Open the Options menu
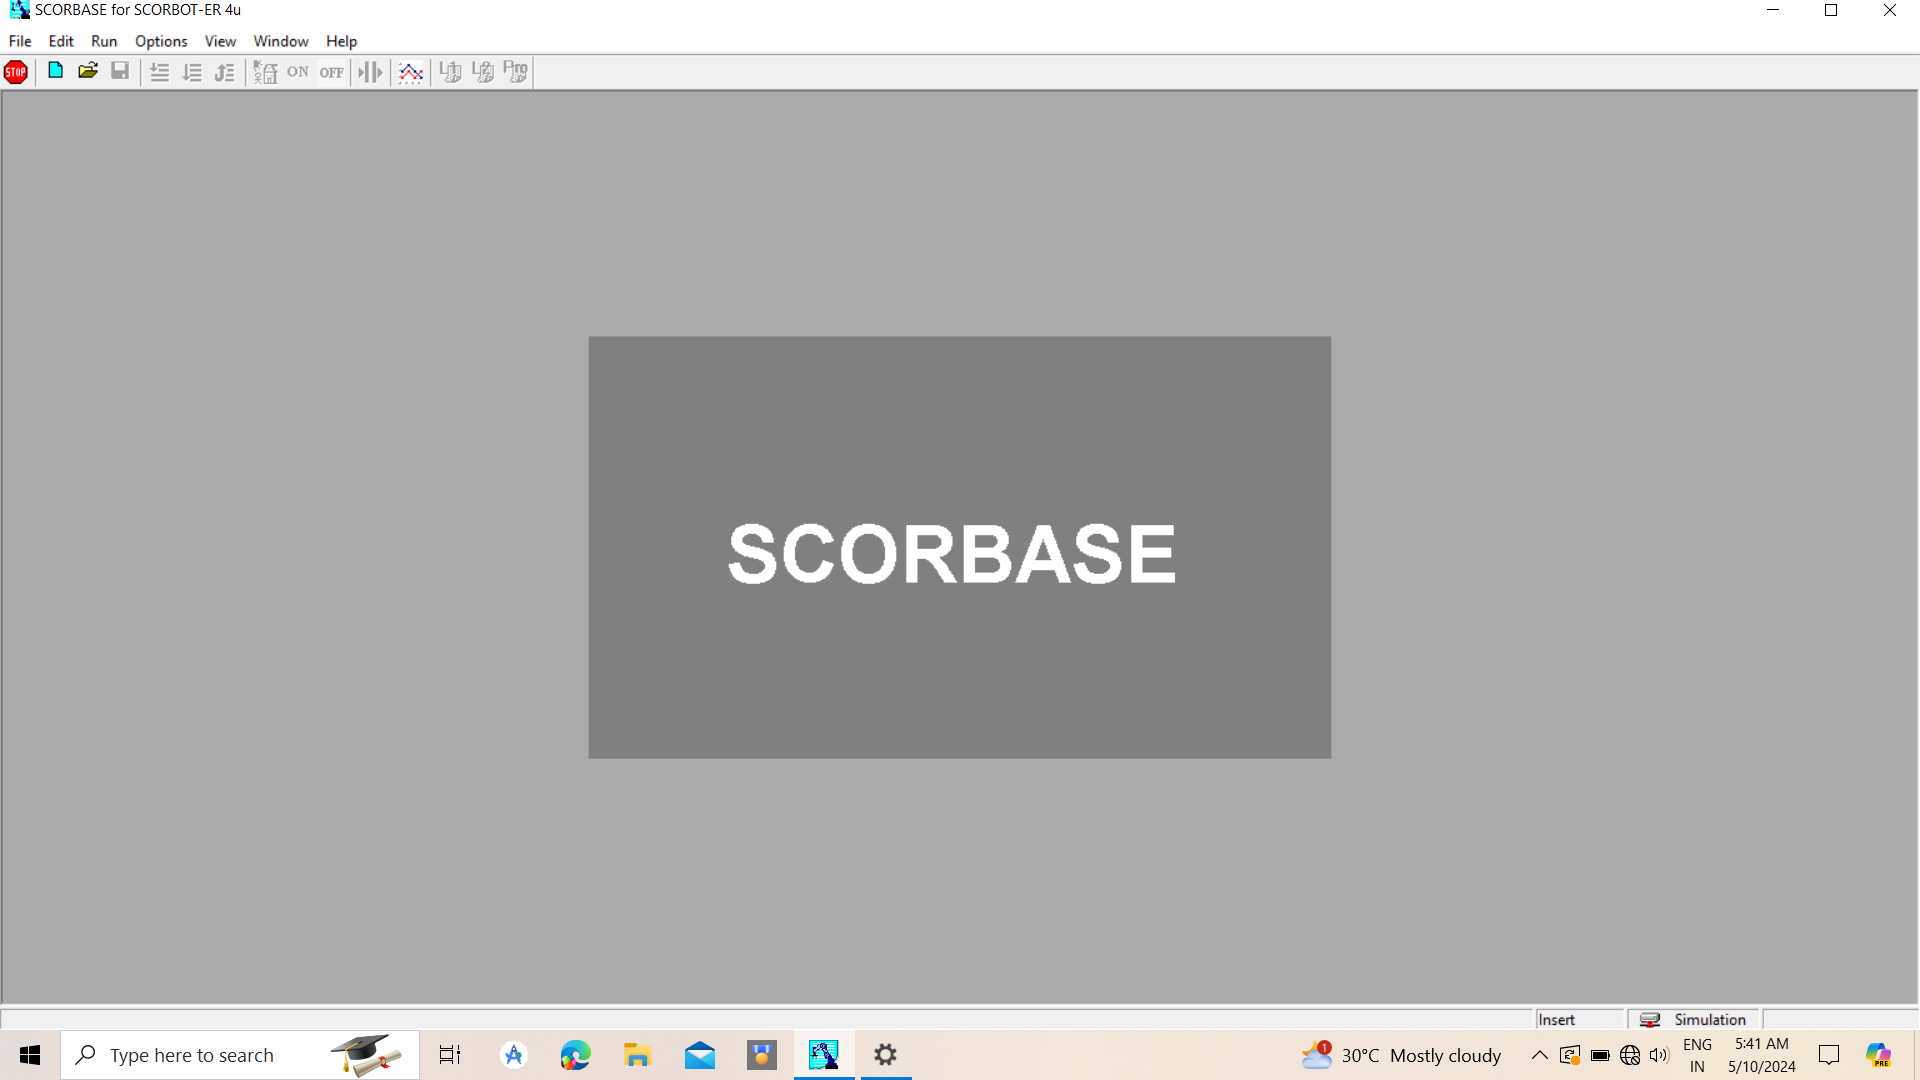 (x=161, y=41)
